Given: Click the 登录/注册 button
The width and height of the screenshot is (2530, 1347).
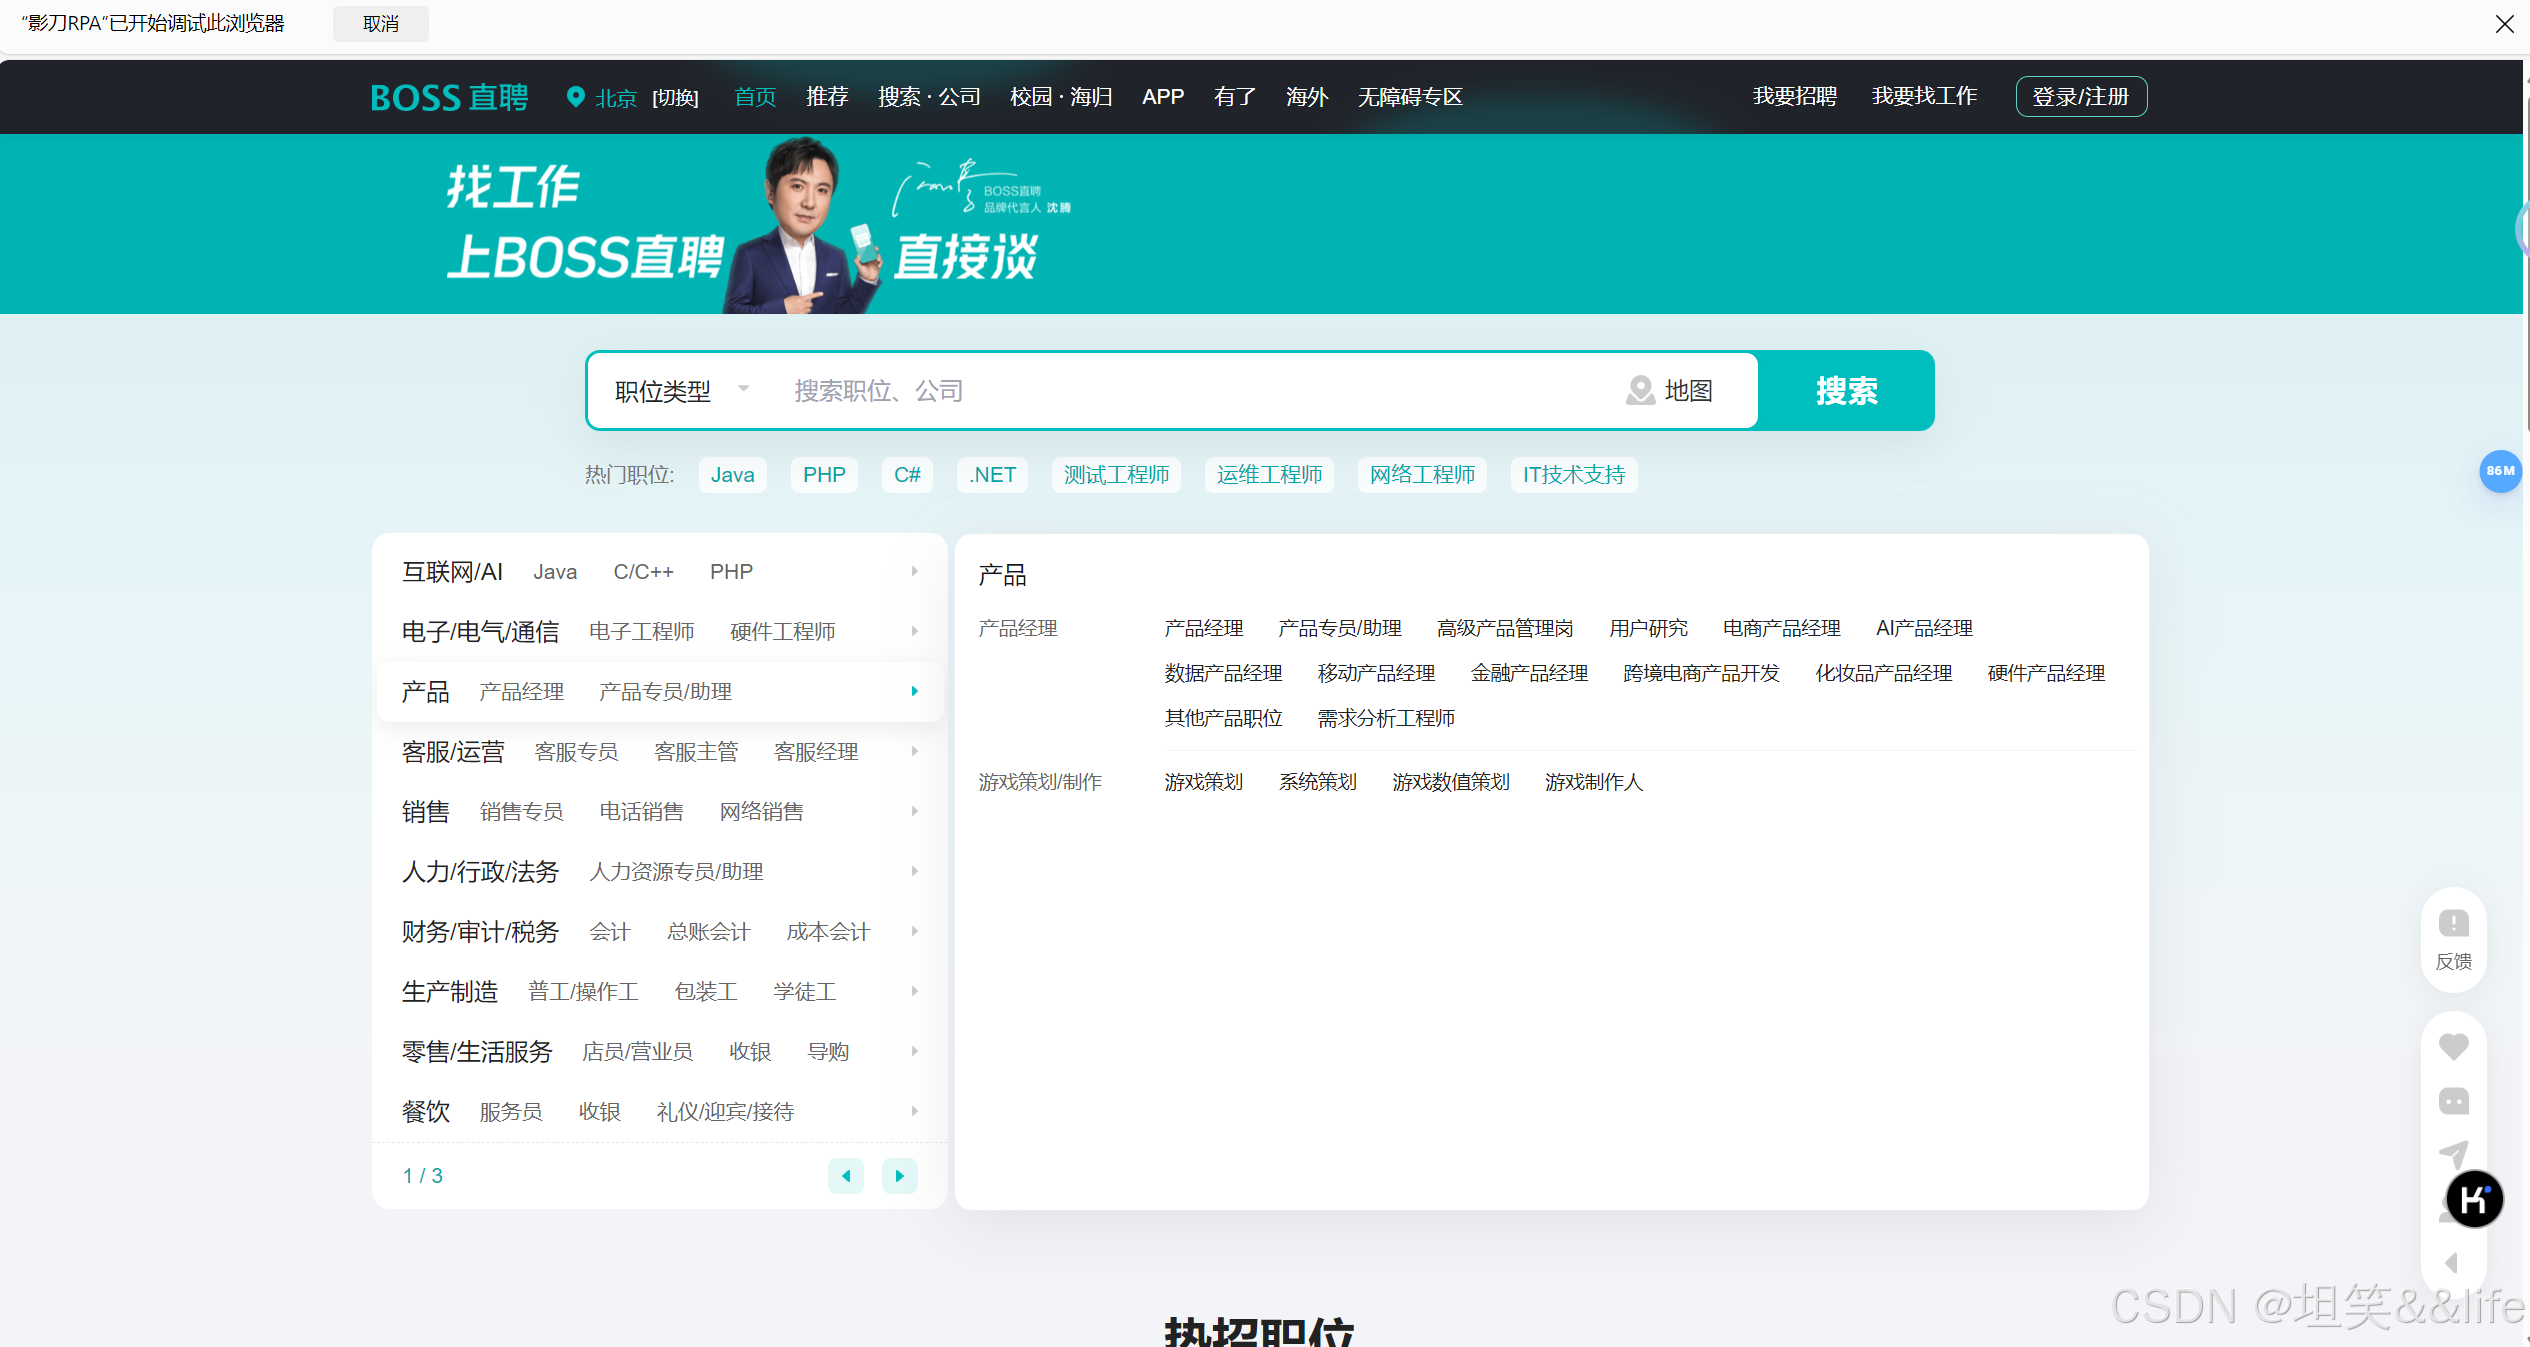Looking at the screenshot, I should (x=2080, y=97).
